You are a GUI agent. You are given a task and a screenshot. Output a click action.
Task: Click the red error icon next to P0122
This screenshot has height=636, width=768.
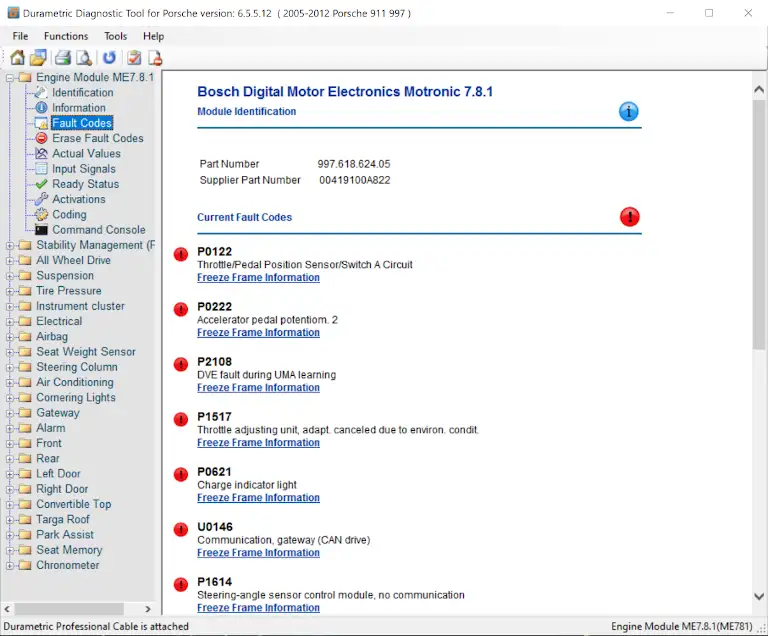pos(181,255)
